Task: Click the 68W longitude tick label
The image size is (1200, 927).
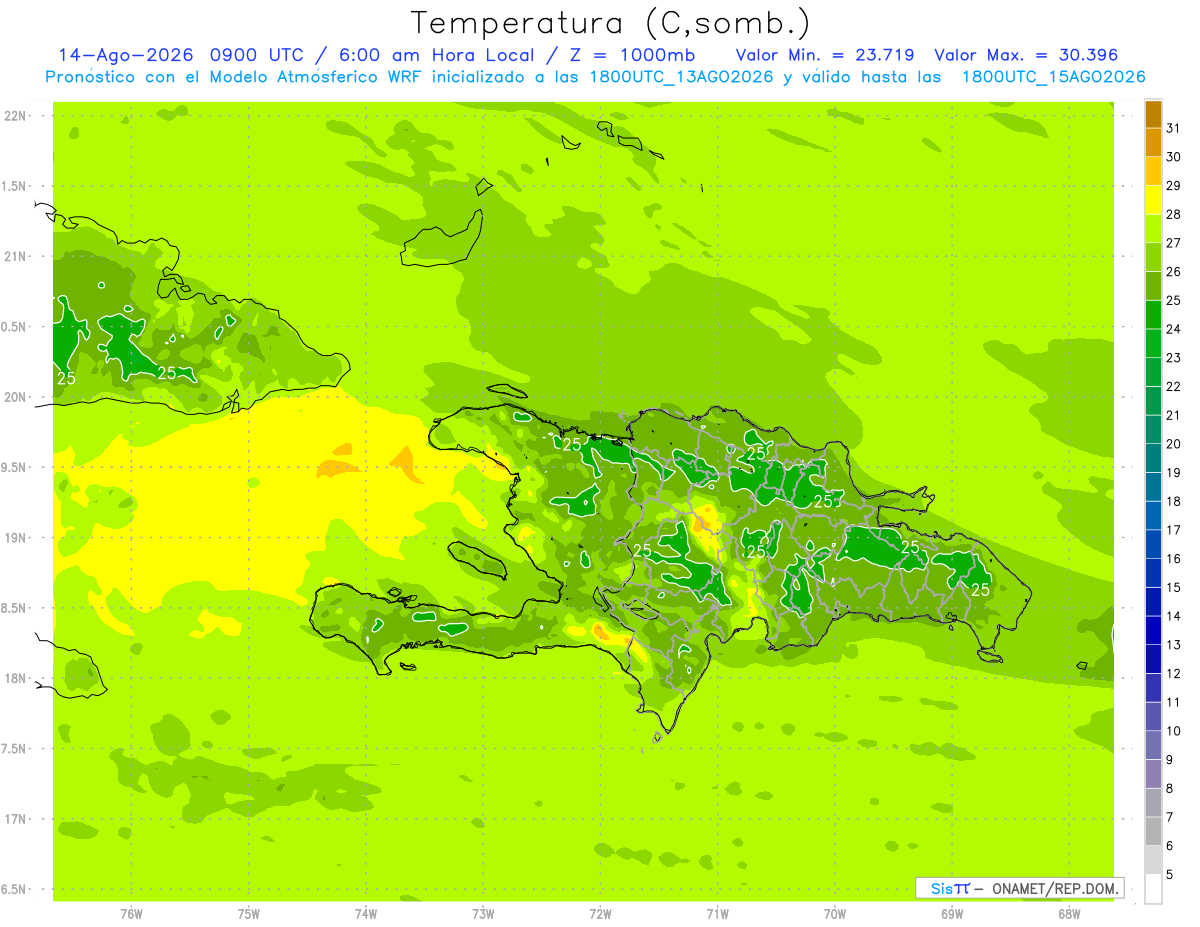Action: [1068, 914]
